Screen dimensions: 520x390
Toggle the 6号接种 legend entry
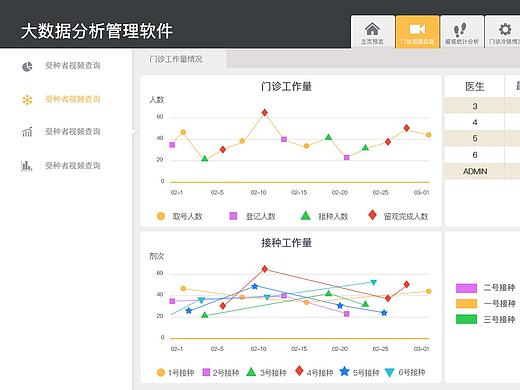[x=405, y=372]
